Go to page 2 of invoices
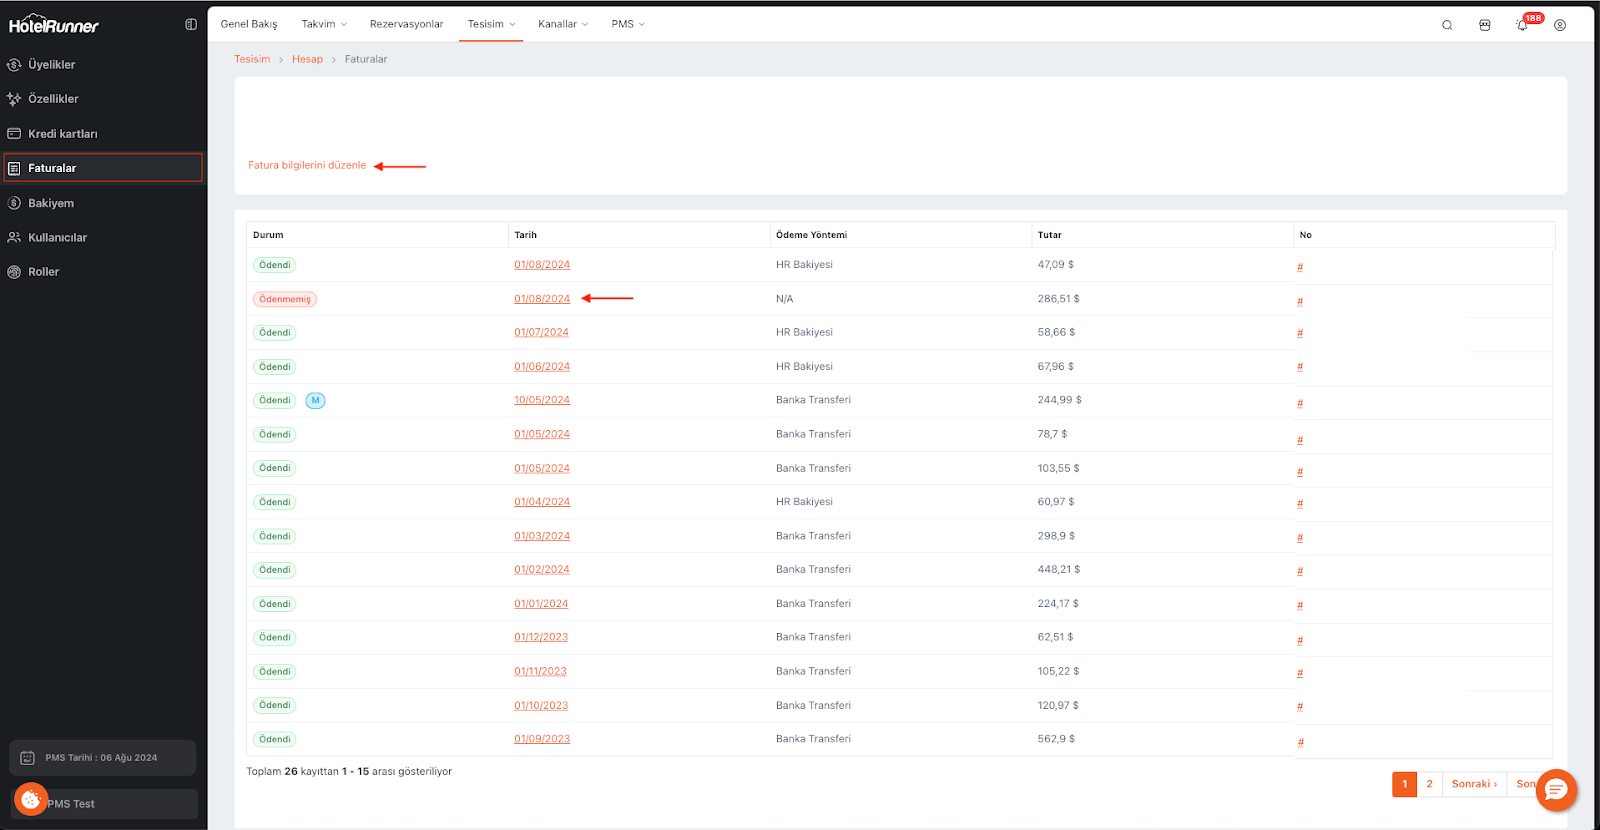 click(1429, 784)
